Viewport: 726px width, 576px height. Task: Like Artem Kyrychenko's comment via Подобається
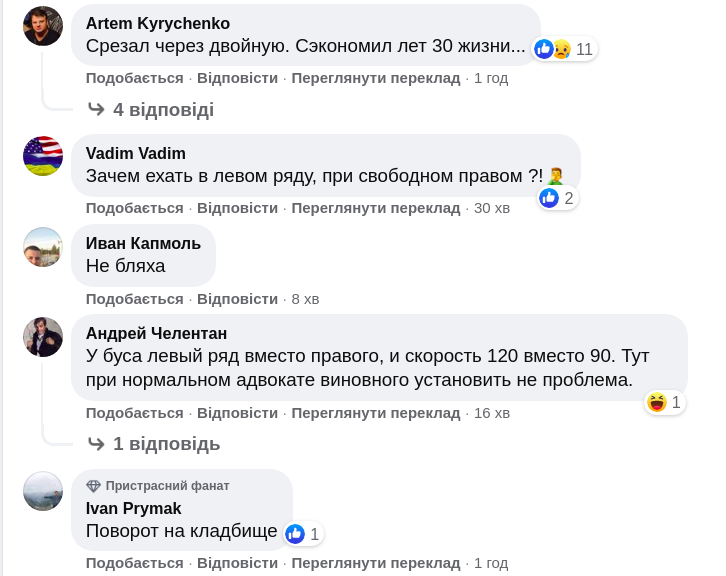(134, 78)
